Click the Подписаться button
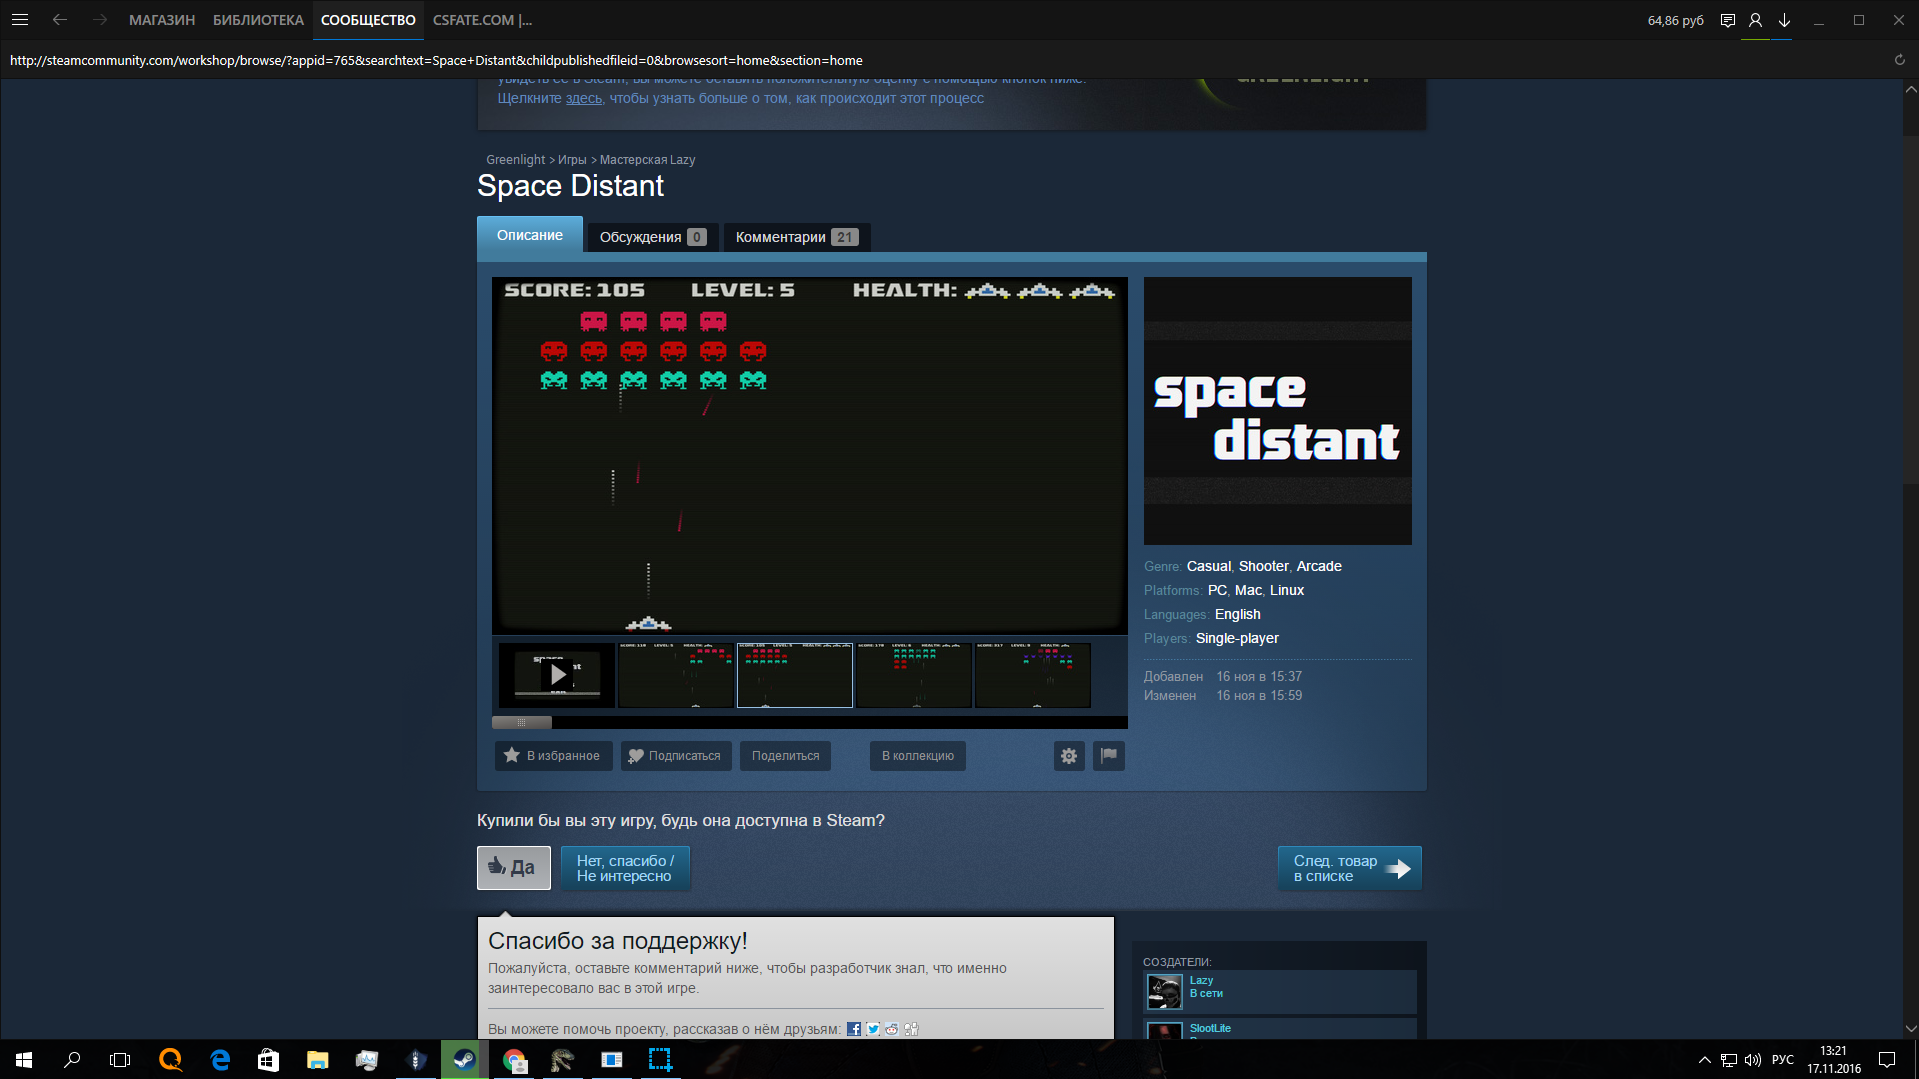This screenshot has height=1079, width=1919. pyautogui.click(x=676, y=756)
